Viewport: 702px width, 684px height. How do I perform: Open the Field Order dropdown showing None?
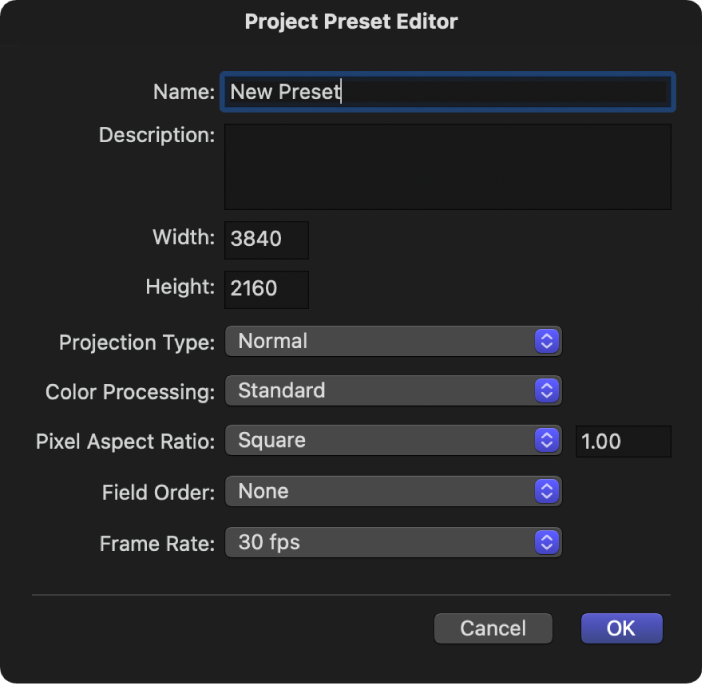click(380, 491)
